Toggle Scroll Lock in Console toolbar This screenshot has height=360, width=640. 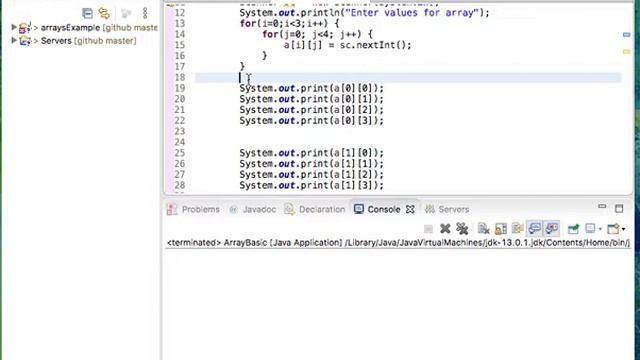501,229
